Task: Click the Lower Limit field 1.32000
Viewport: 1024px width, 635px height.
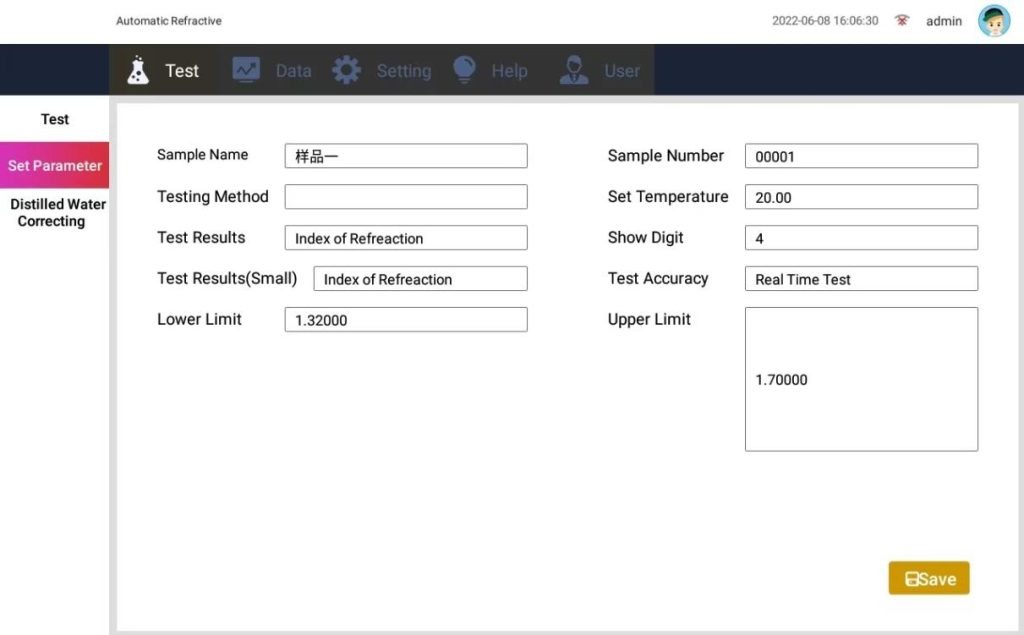Action: pos(406,319)
